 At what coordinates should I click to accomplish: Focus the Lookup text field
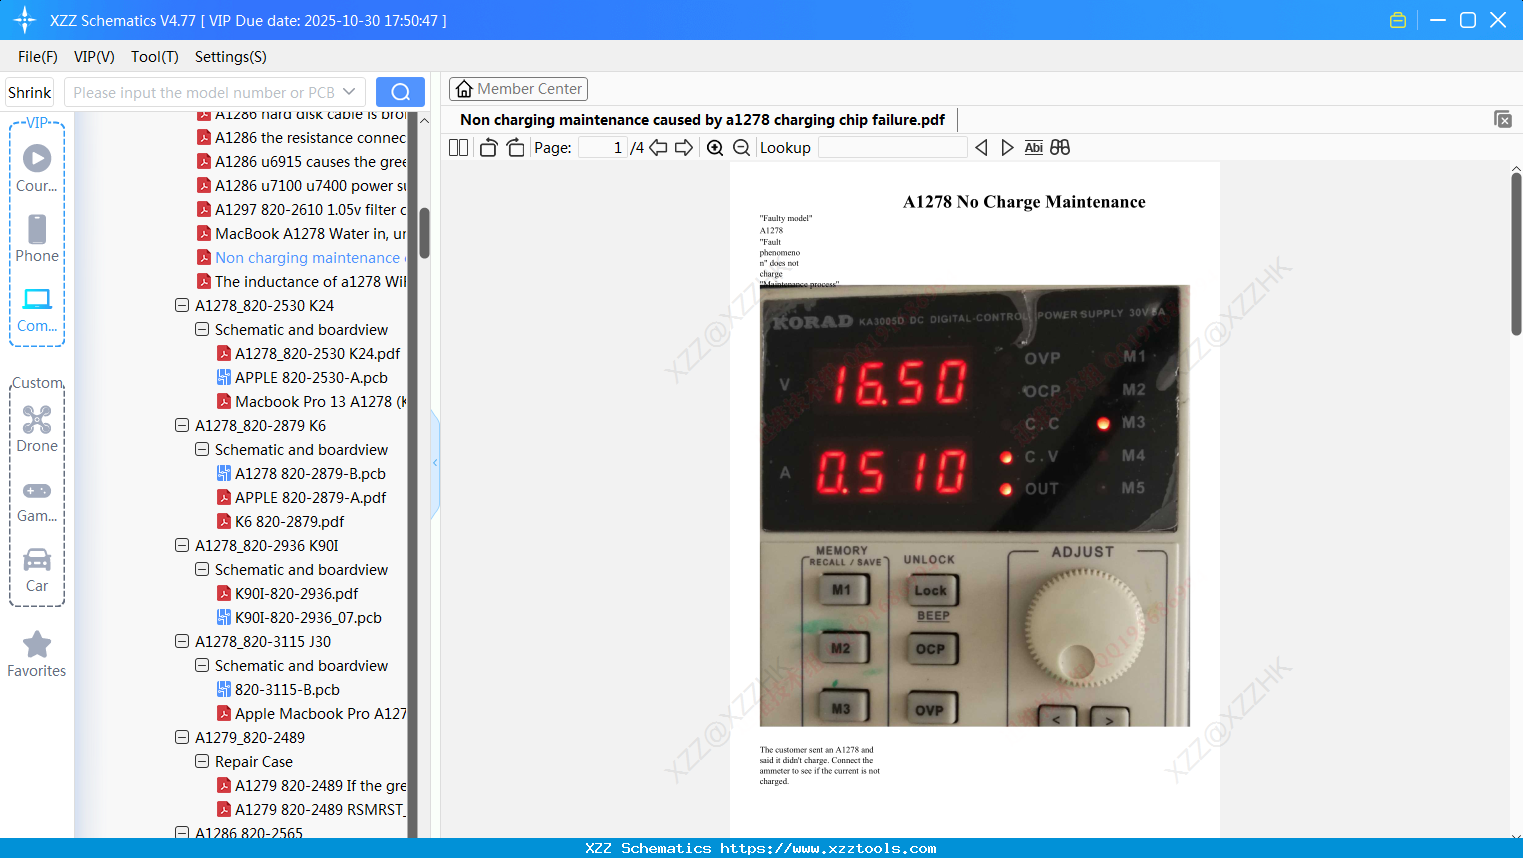(x=893, y=148)
